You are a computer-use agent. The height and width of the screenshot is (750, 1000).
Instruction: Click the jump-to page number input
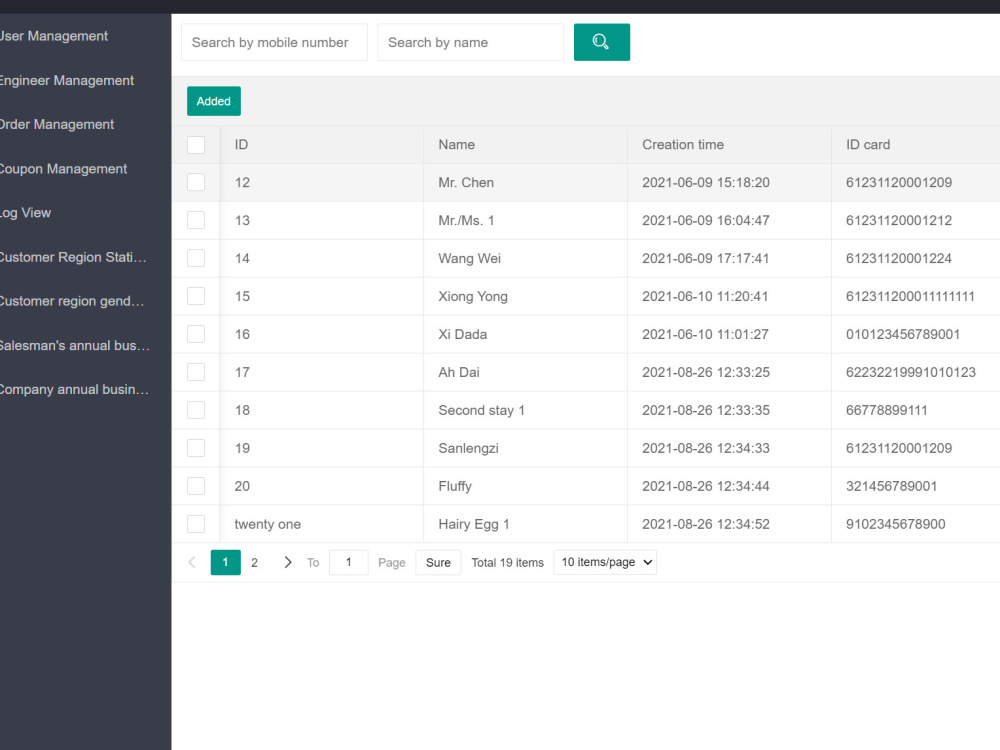coord(348,562)
